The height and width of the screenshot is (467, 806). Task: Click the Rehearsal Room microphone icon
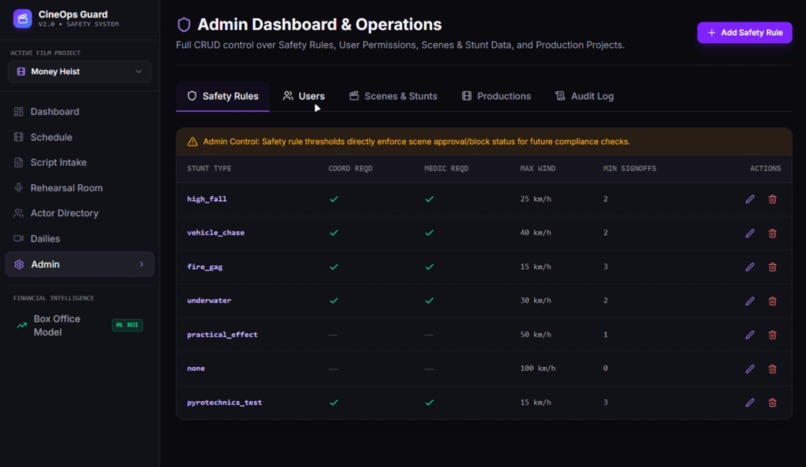click(19, 188)
